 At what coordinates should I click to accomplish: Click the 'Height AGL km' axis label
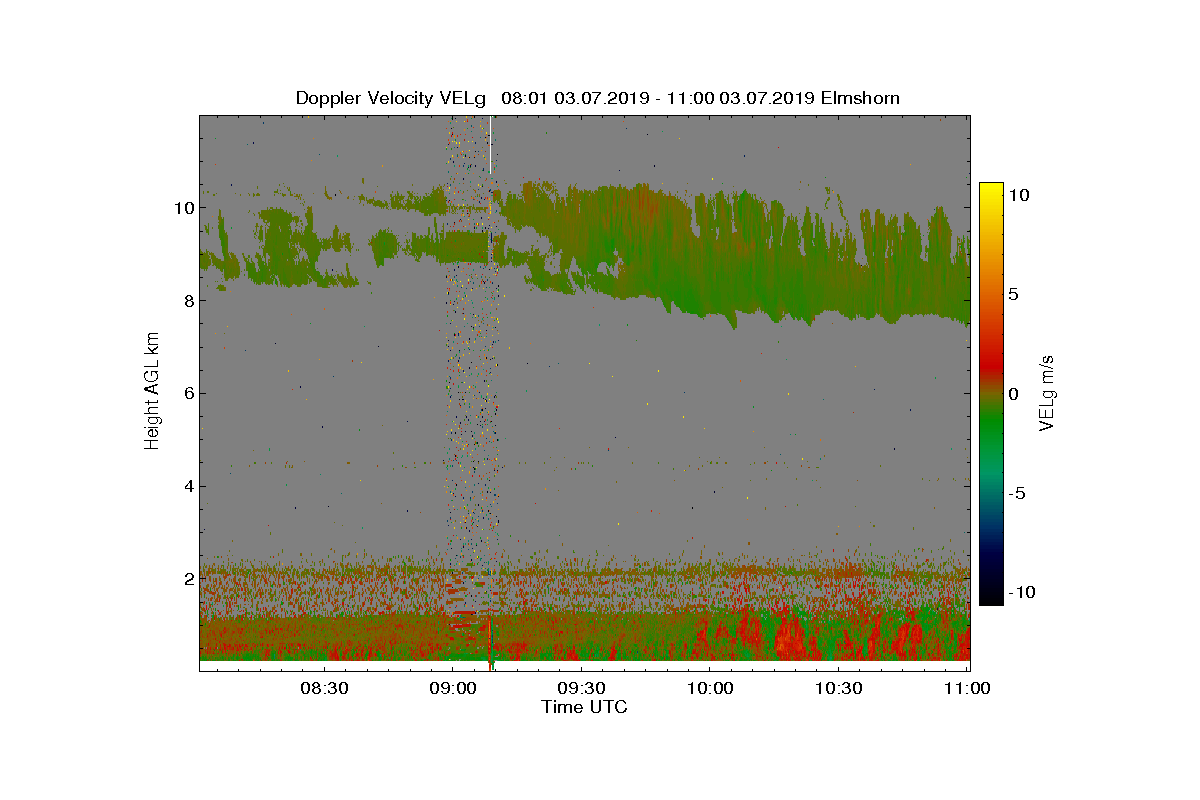click(152, 393)
